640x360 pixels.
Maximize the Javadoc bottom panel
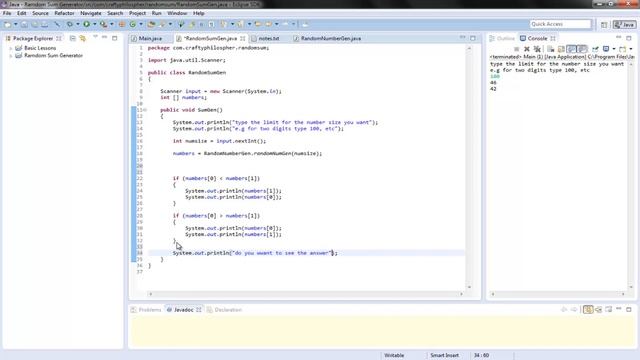[x=629, y=310]
